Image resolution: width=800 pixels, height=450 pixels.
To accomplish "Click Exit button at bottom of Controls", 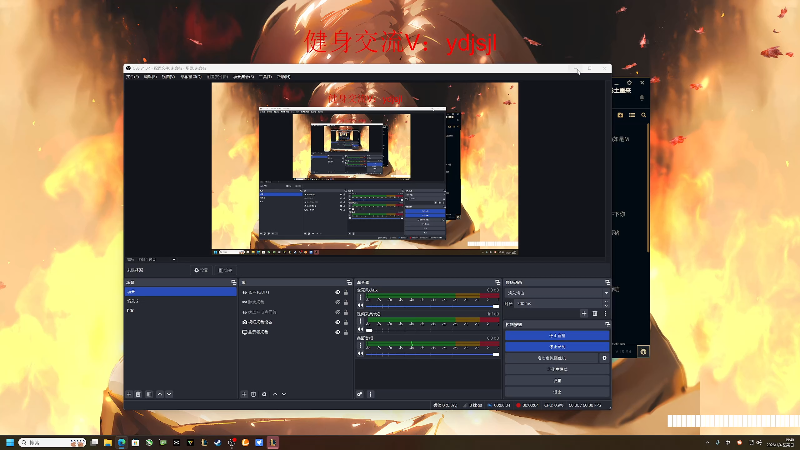I will pos(557,392).
